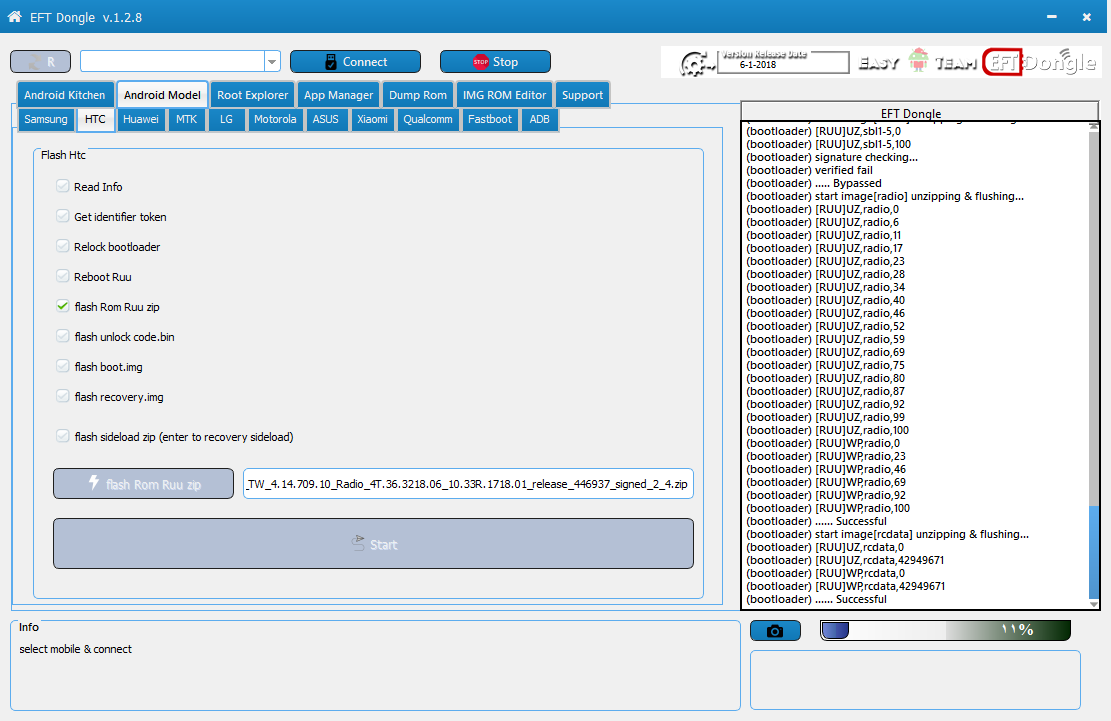Close the EFT Dongle window
This screenshot has width=1111, height=721.
tap(1087, 17)
